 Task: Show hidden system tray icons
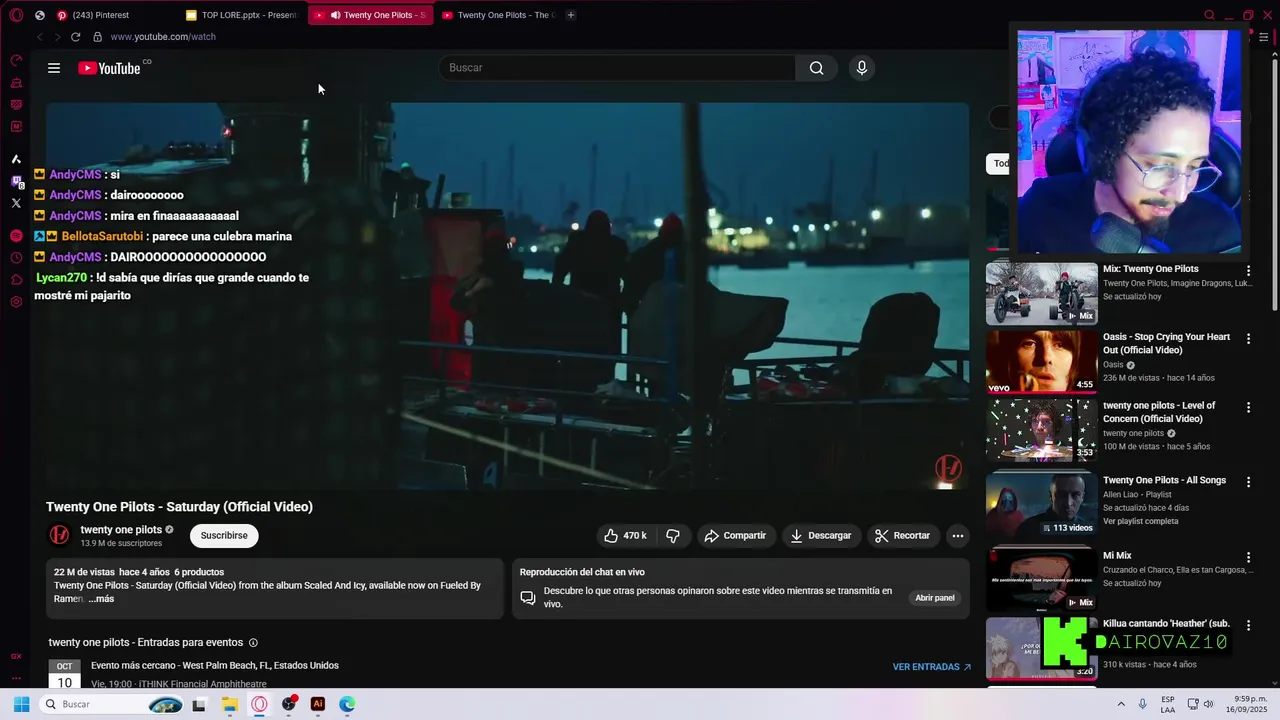click(x=1120, y=704)
